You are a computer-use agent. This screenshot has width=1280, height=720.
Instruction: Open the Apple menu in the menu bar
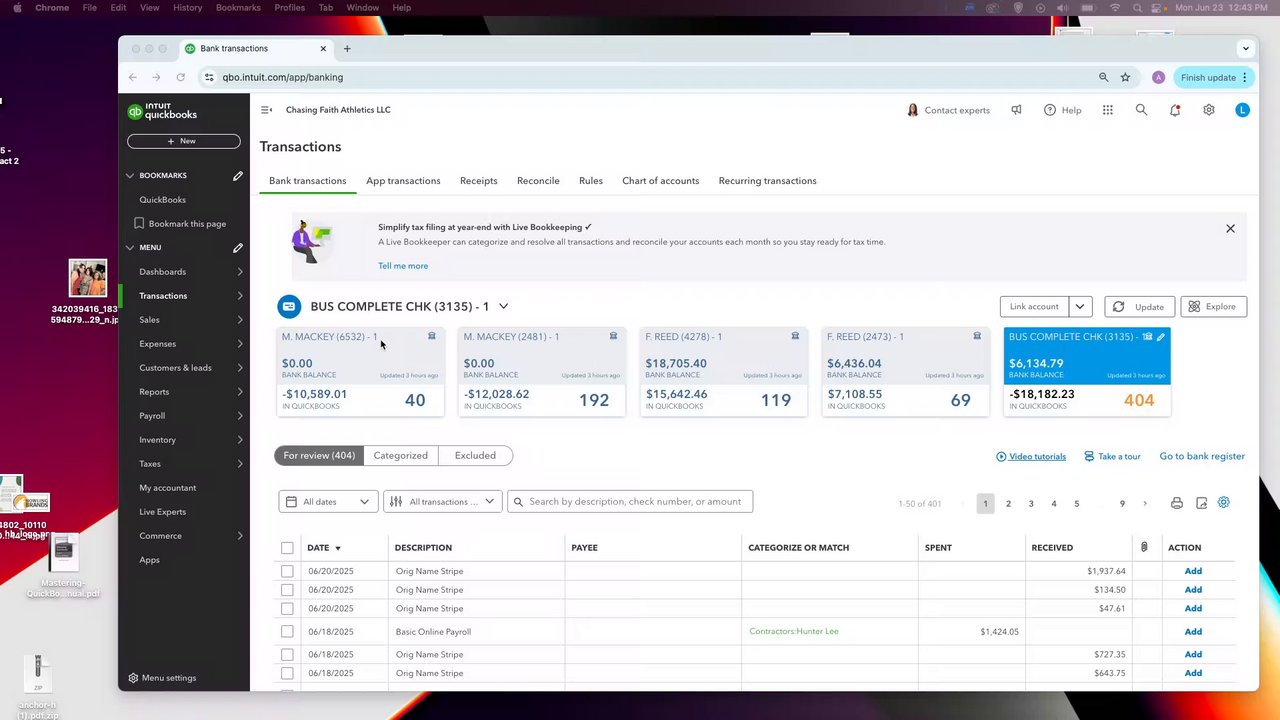coord(17,8)
